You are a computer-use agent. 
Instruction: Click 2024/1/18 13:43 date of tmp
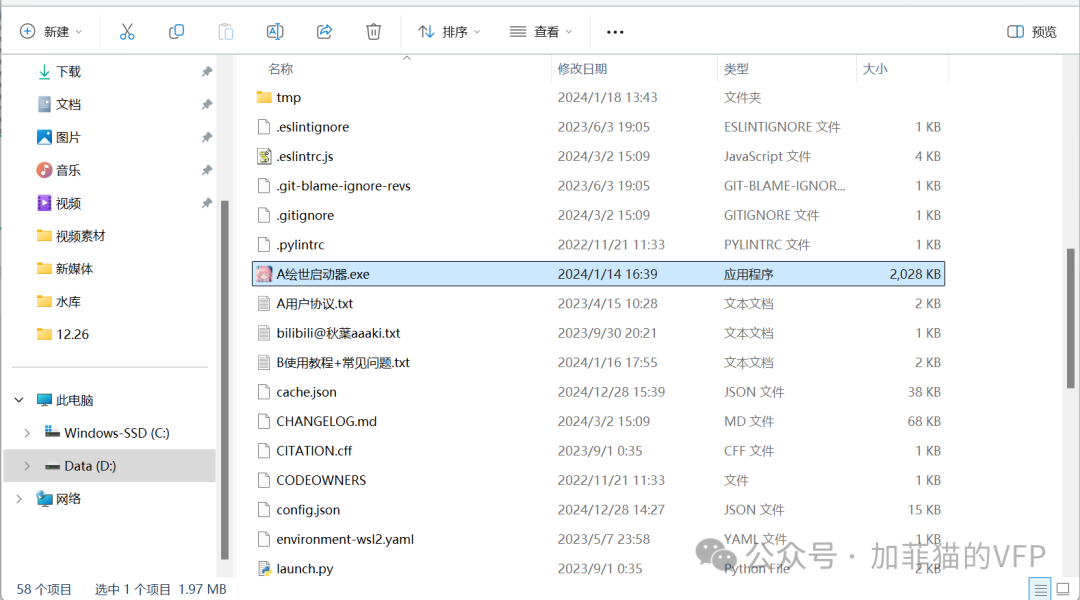pyautogui.click(x=608, y=97)
